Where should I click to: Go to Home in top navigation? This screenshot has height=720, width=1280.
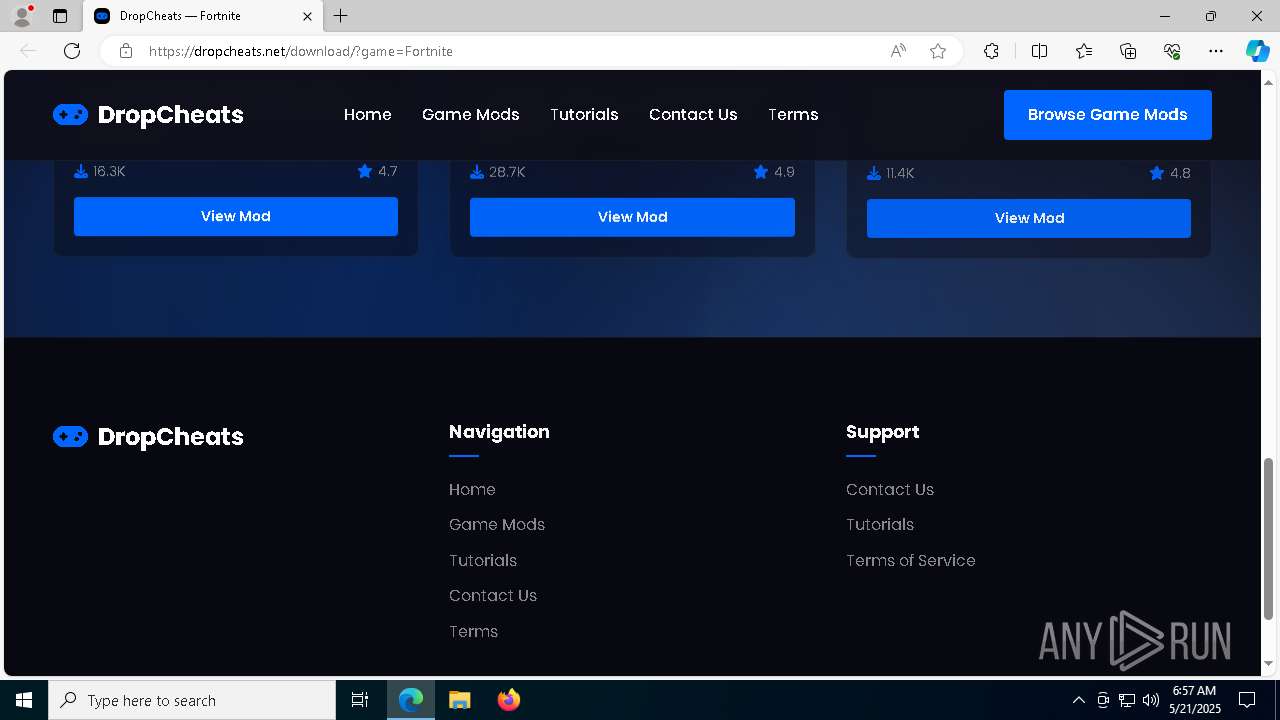coord(368,115)
